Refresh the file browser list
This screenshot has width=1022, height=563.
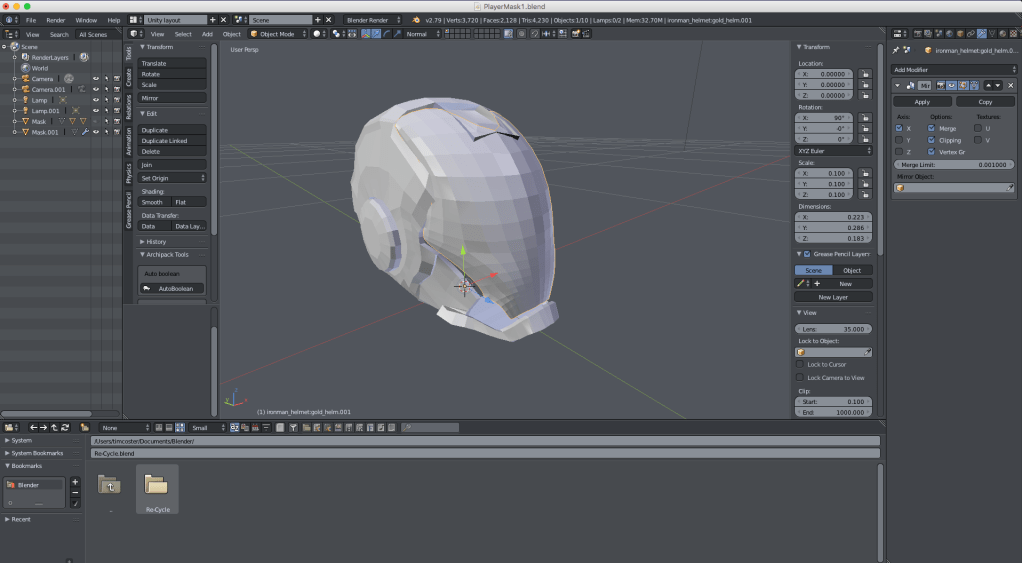click(66, 427)
